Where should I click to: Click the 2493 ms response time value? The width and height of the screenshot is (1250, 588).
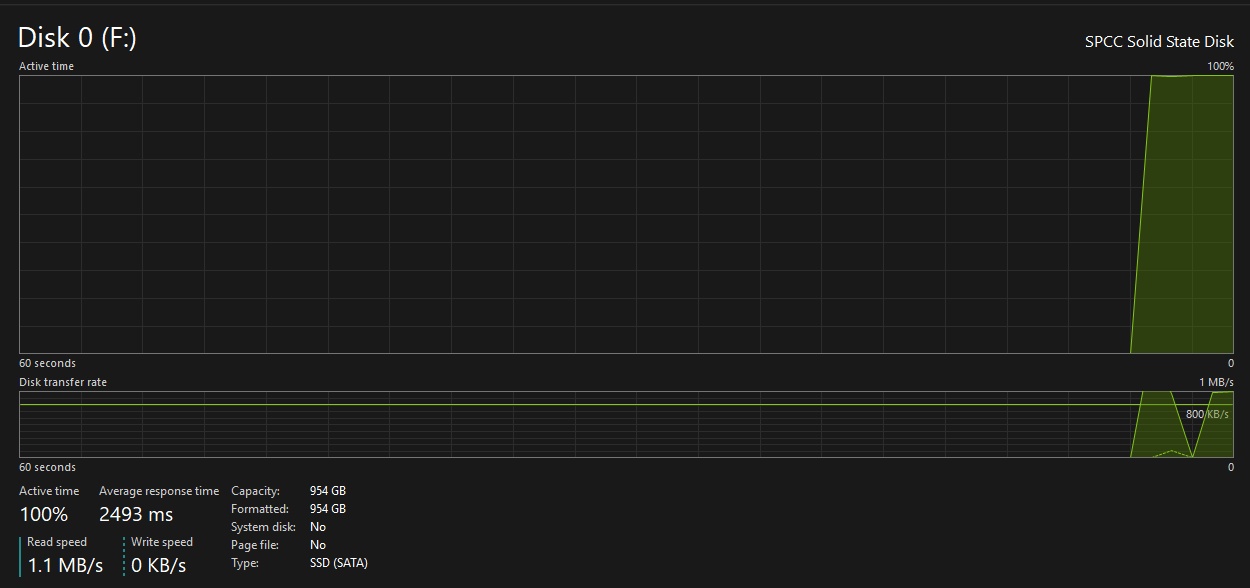coord(136,515)
